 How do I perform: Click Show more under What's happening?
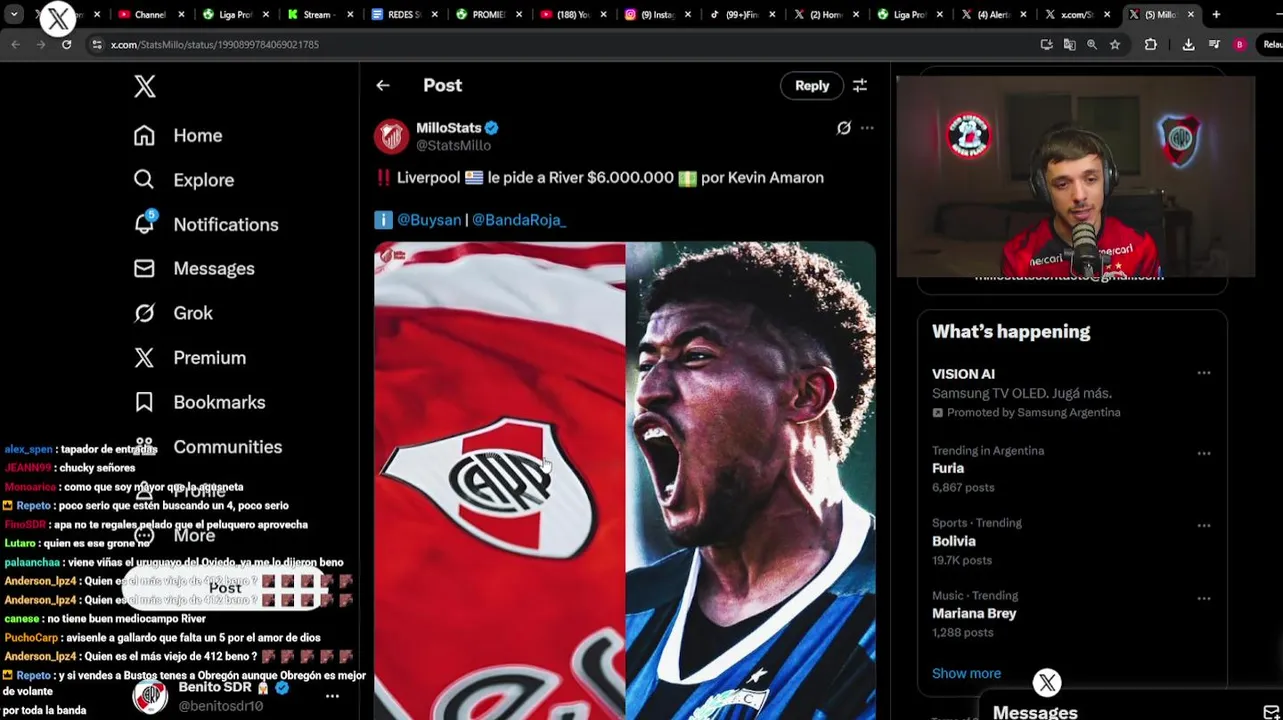[966, 674]
